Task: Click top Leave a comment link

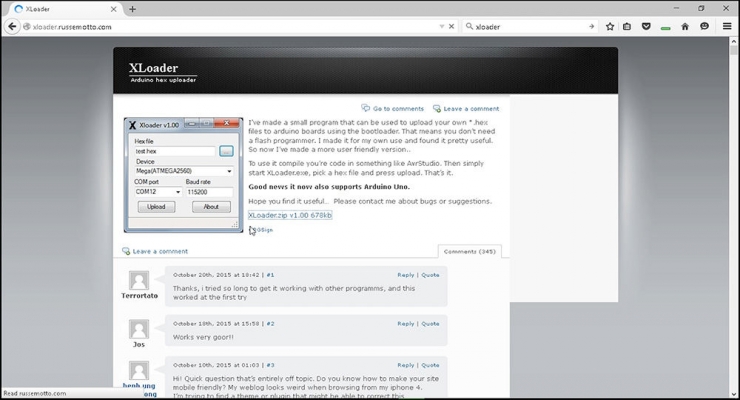Action: pyautogui.click(x=466, y=108)
